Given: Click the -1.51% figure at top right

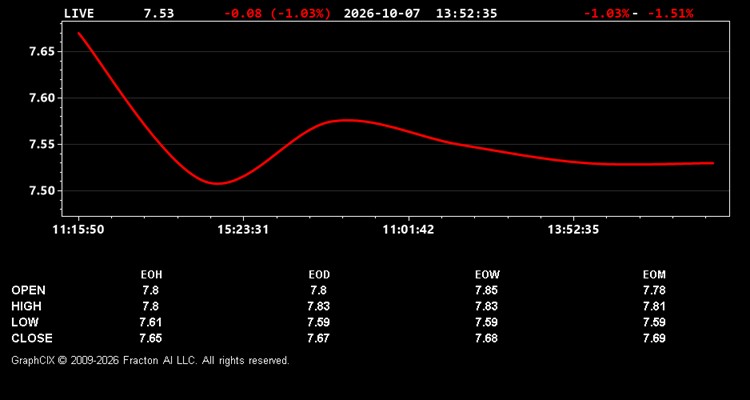Looking at the screenshot, I should (670, 13).
